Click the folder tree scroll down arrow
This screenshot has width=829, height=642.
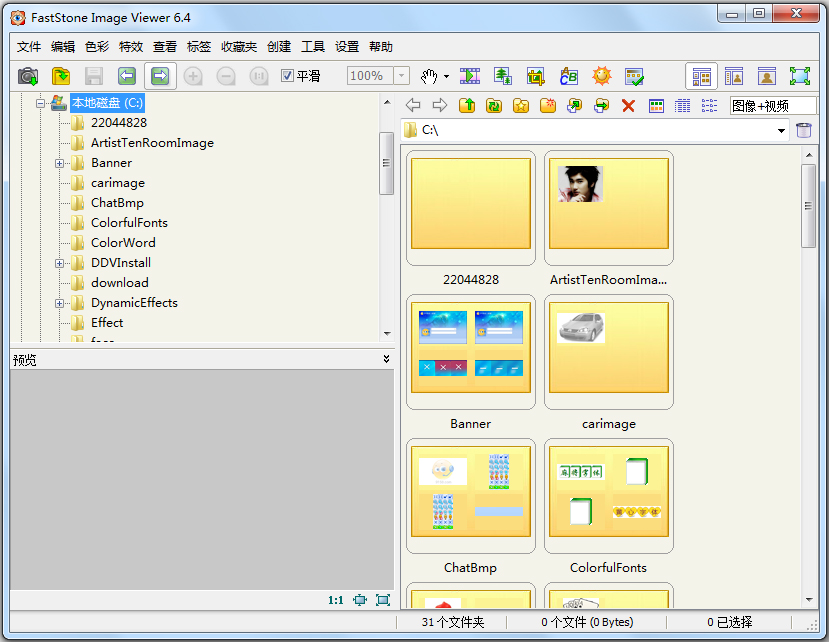(x=387, y=334)
